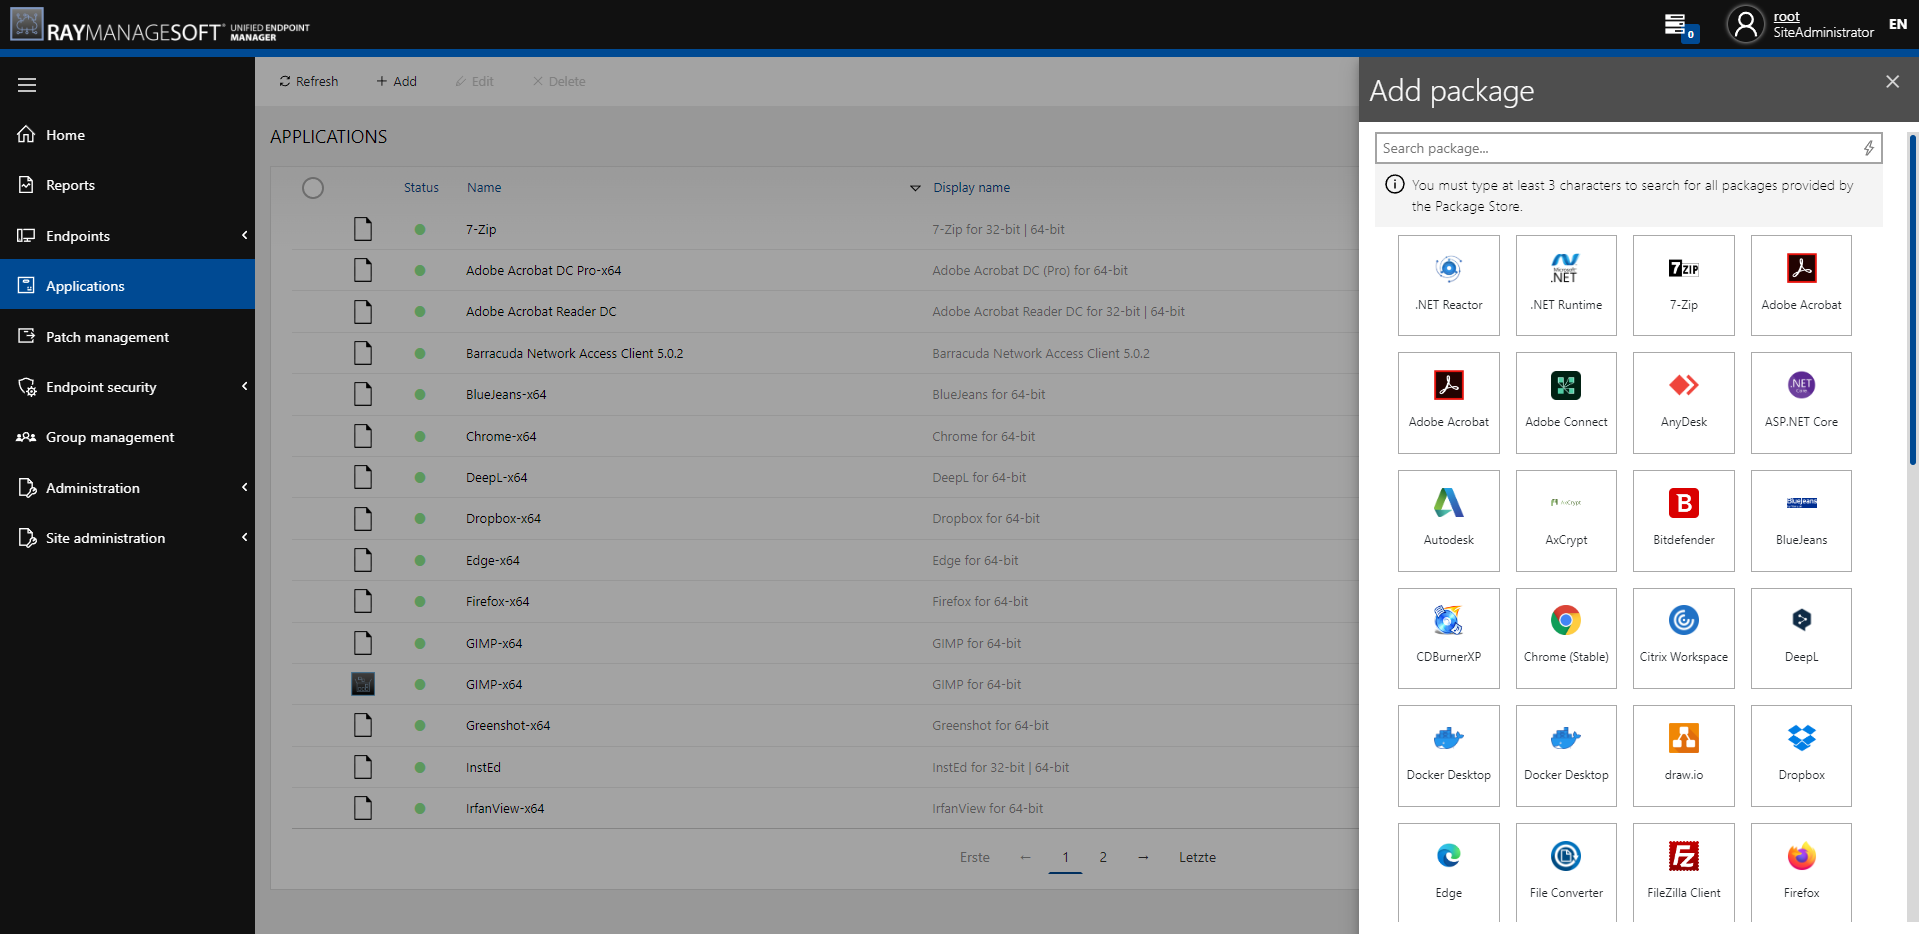Select the AnyDesk package tile
The height and width of the screenshot is (934, 1919).
click(x=1683, y=403)
